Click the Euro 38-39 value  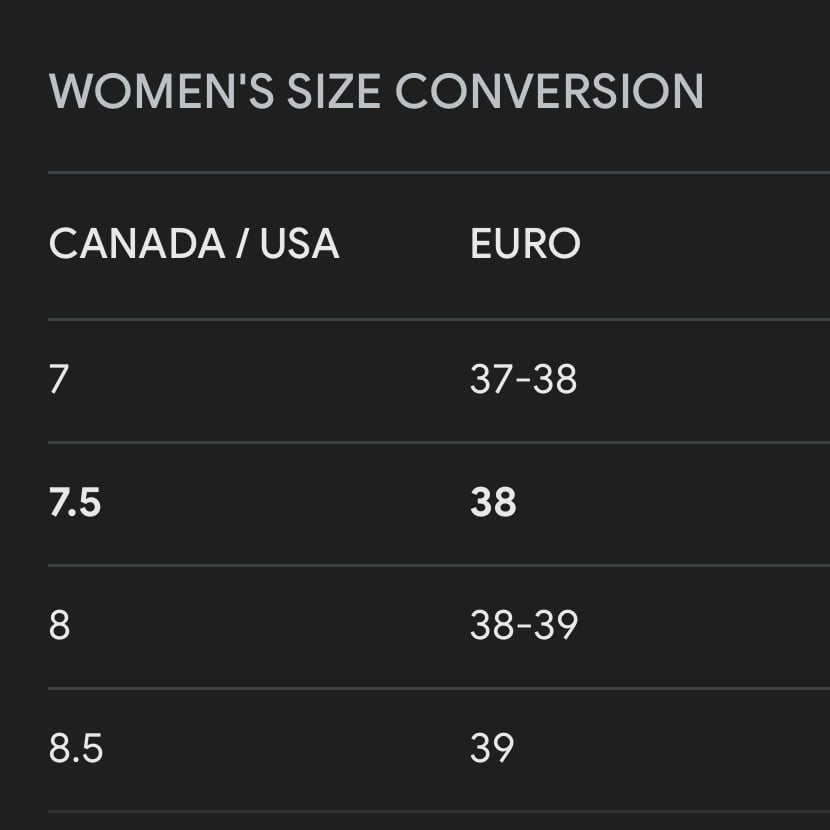(524, 625)
